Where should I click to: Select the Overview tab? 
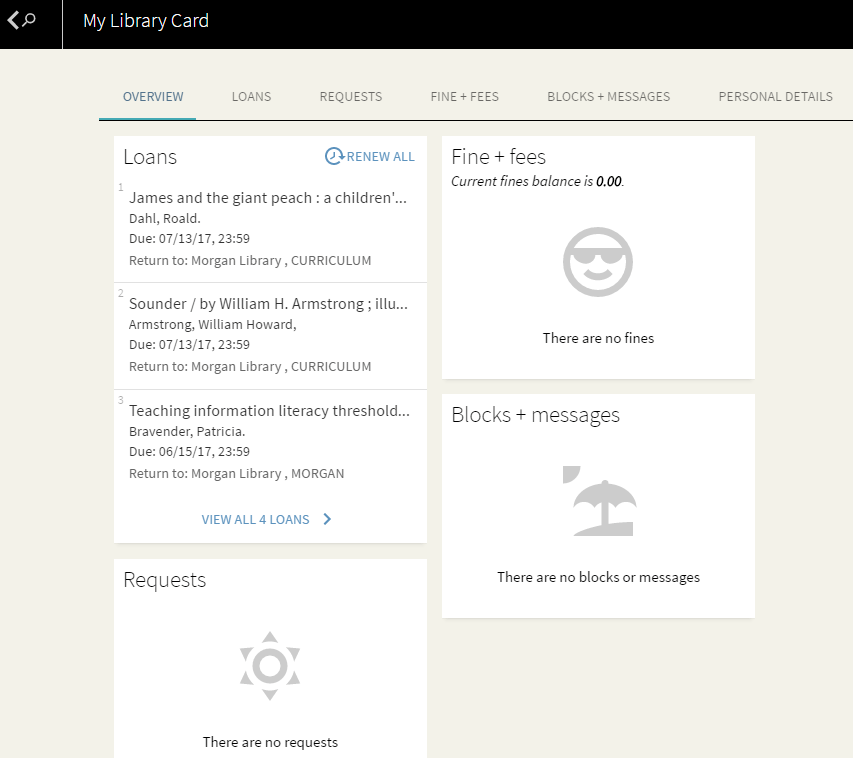152,96
